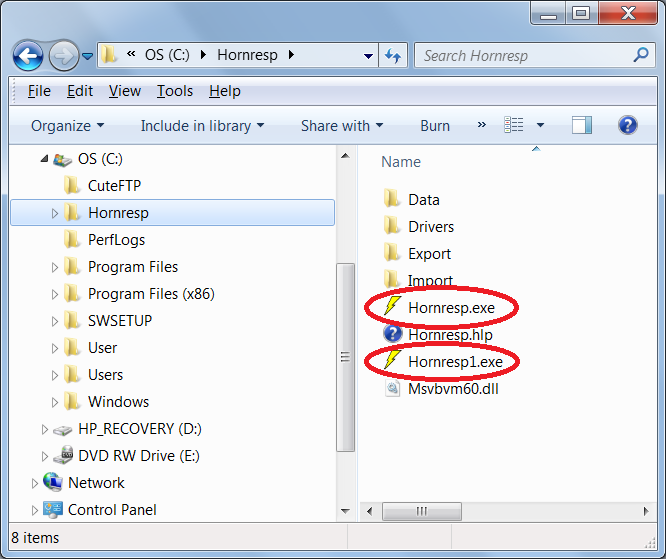Open the blue Get help button
Screen dimensions: 666x559
click(628, 125)
